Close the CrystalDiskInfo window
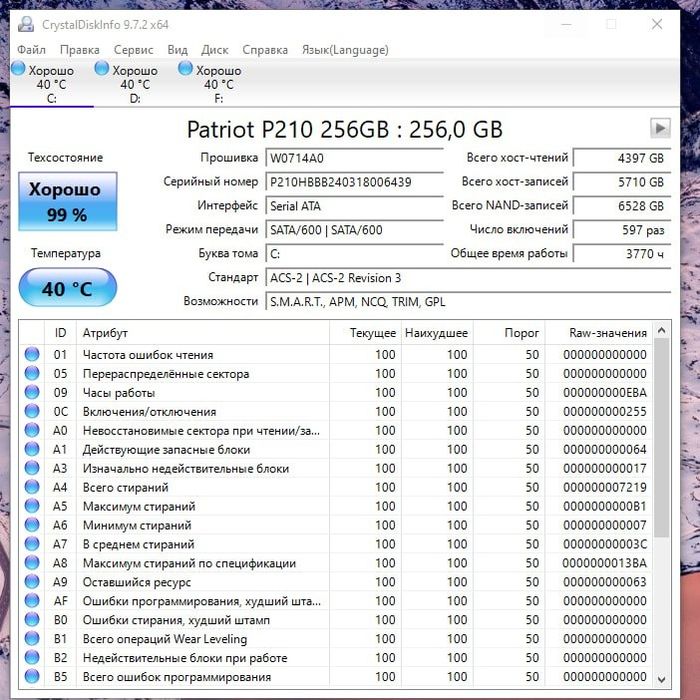This screenshot has height=700, width=700. (657, 24)
